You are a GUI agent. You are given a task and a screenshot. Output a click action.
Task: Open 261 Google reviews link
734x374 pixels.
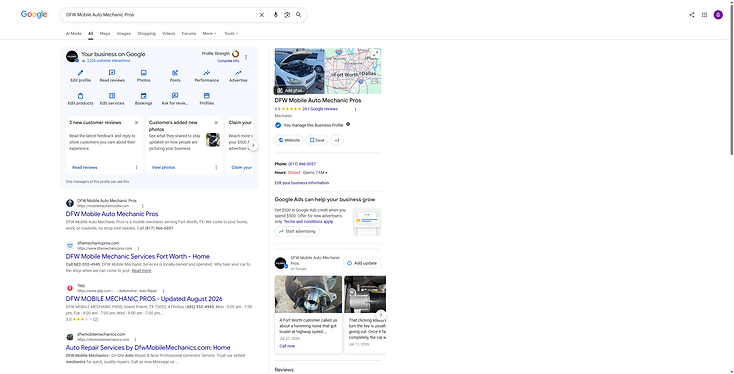pos(320,109)
